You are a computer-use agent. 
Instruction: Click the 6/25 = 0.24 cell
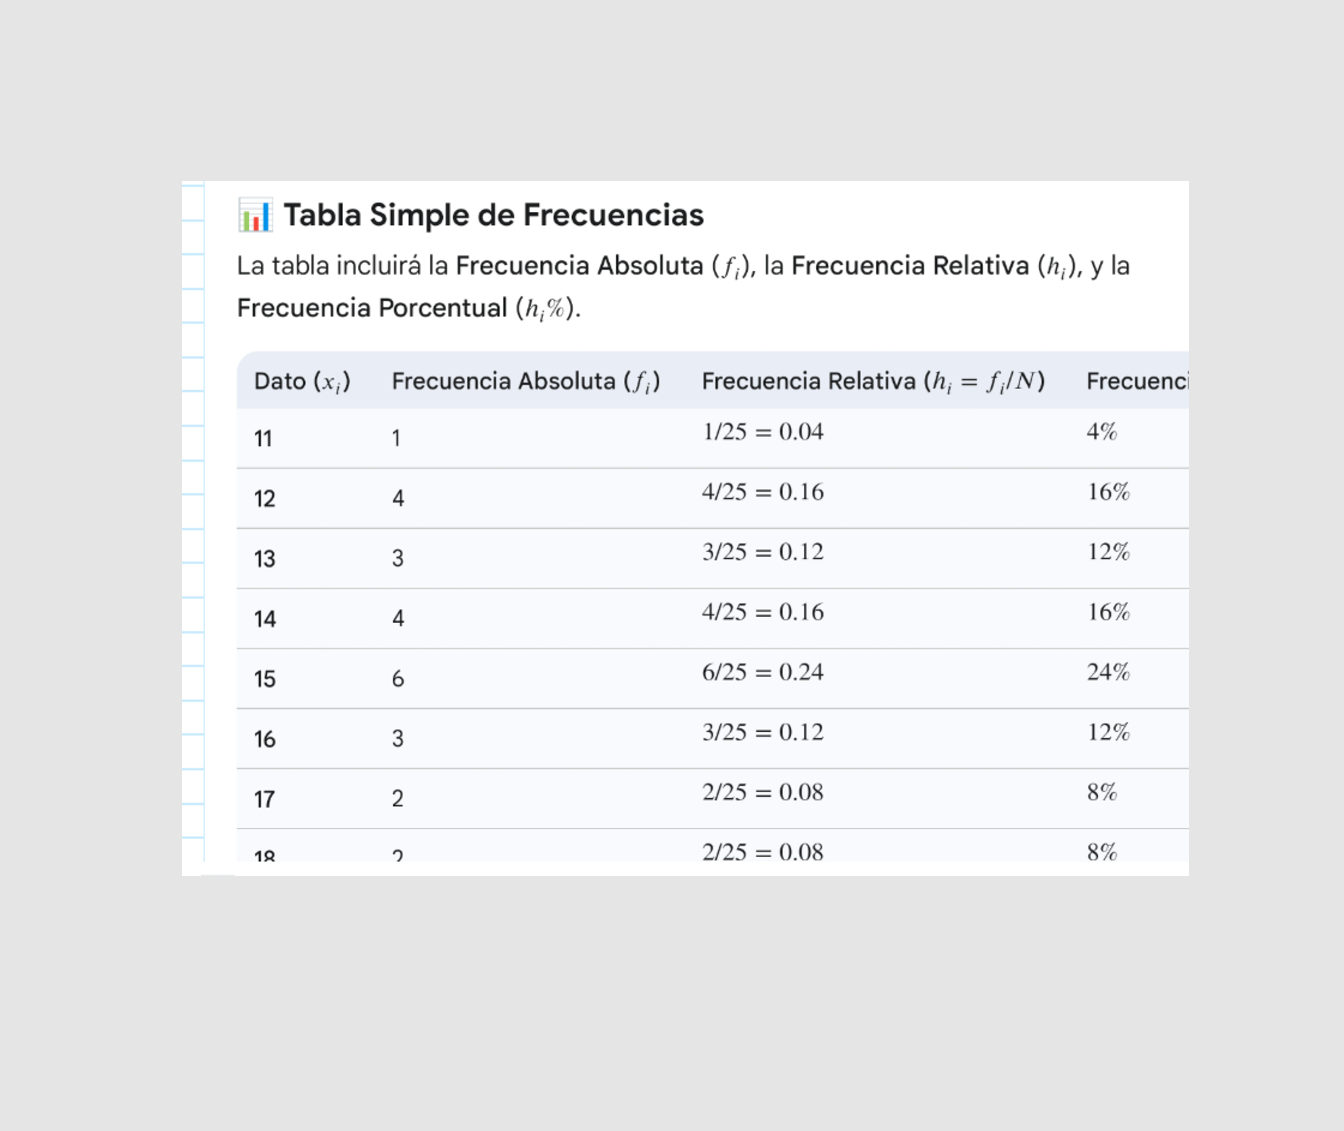[762, 672]
